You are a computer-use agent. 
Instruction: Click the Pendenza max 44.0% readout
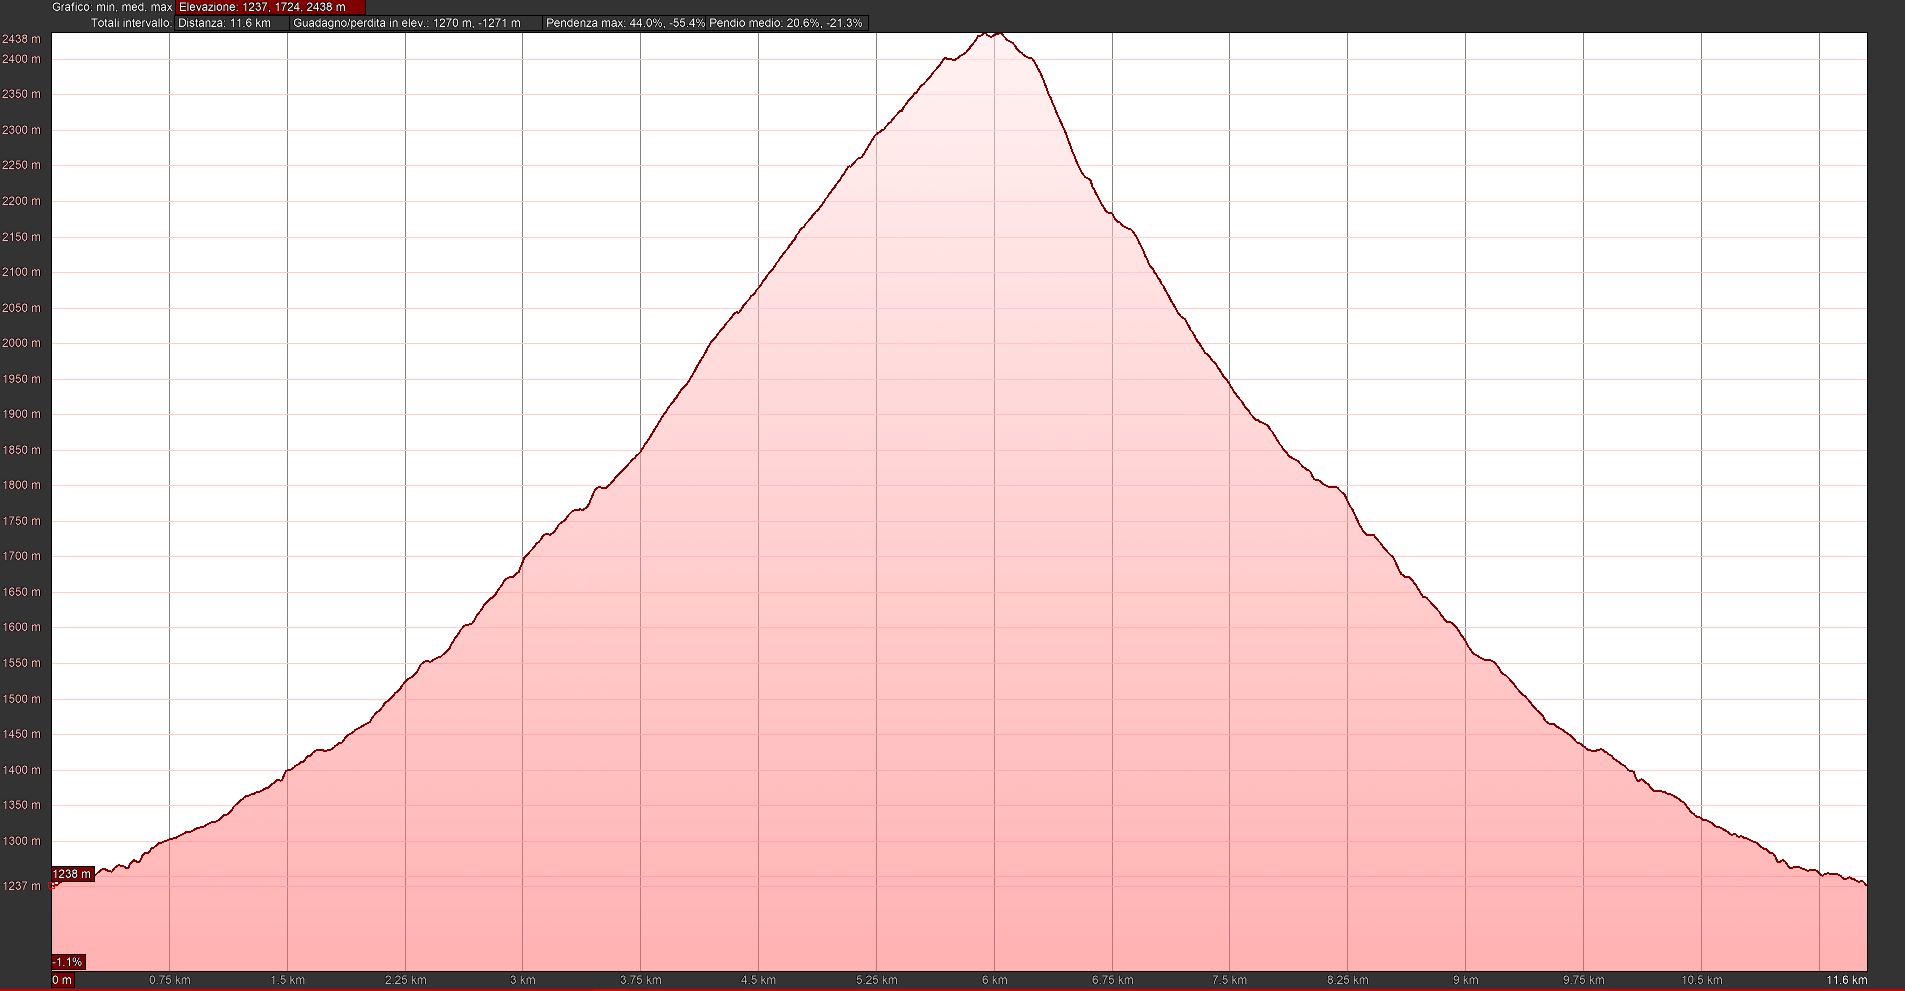tap(624, 23)
